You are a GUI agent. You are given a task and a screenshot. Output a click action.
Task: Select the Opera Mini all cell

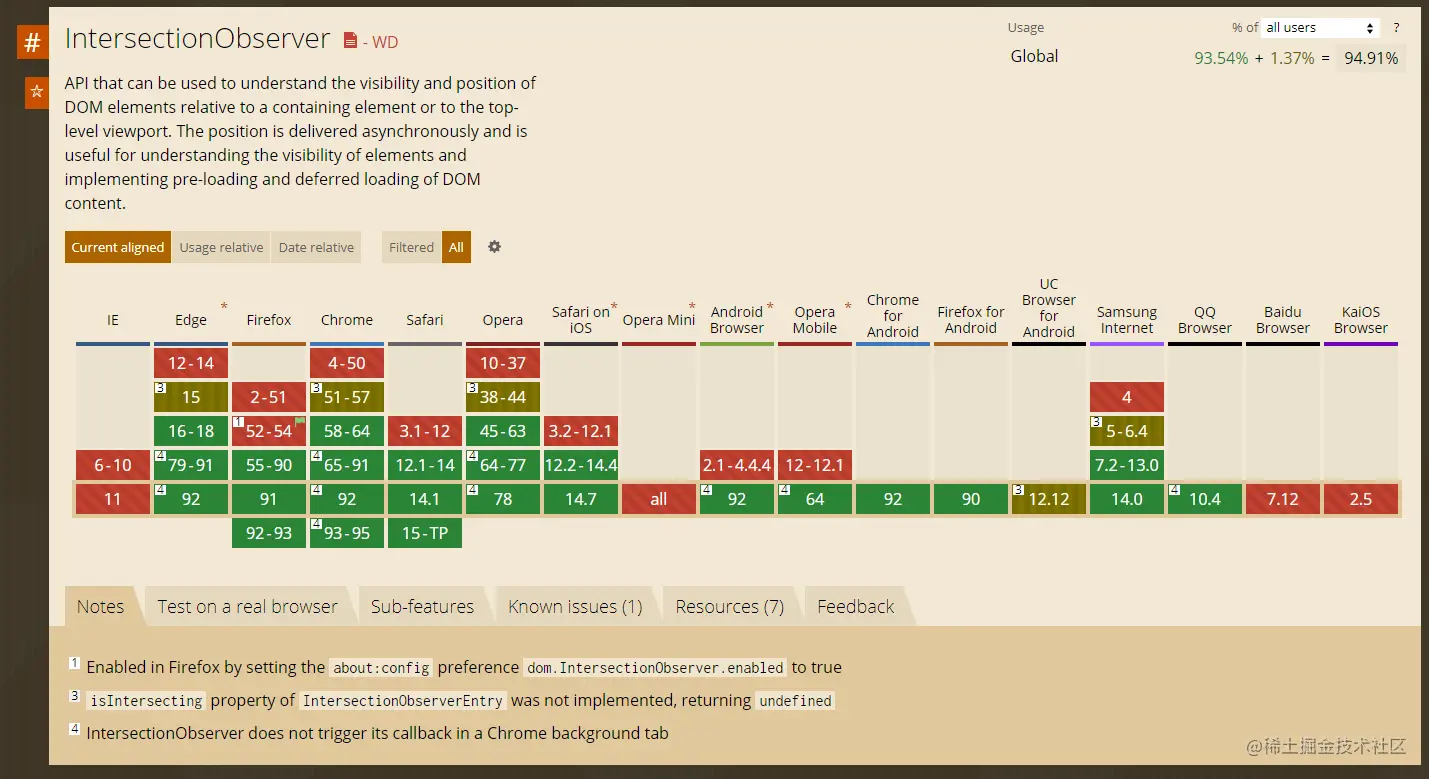(659, 499)
